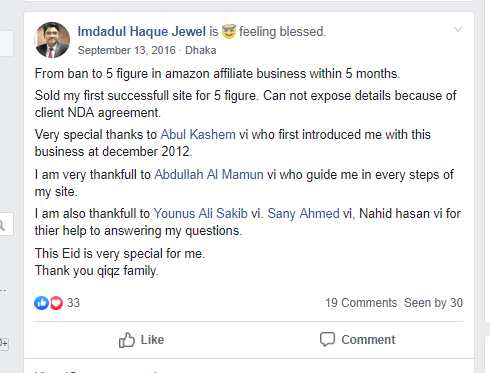Image resolution: width=490 pixels, height=373 pixels.
Task: Click the Like text label
Action: (152, 340)
